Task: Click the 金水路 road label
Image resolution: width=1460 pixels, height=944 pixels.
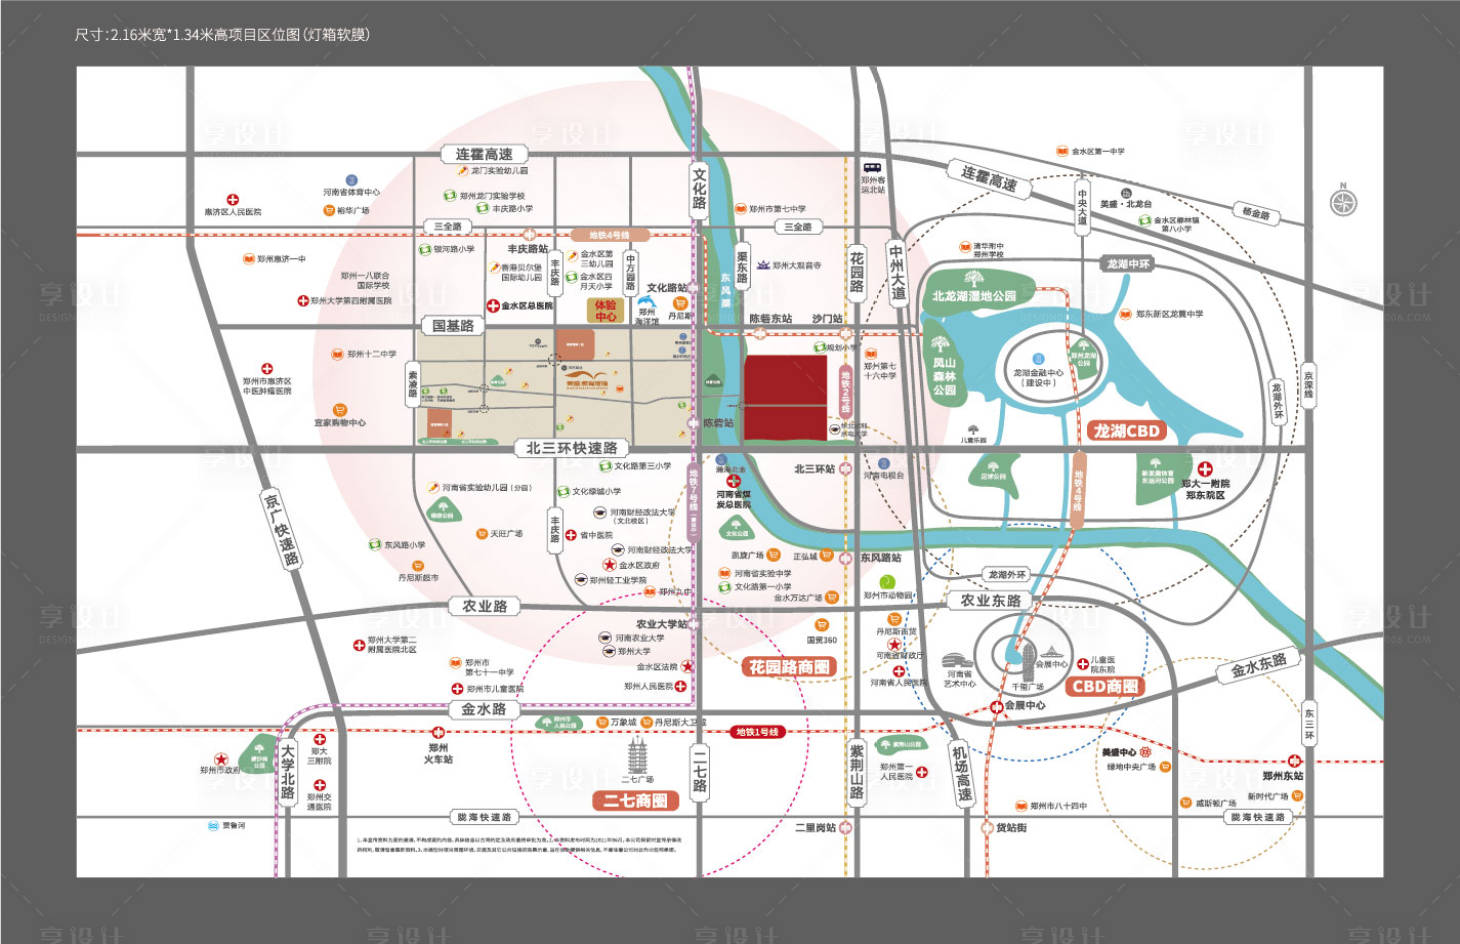Action: (484, 709)
